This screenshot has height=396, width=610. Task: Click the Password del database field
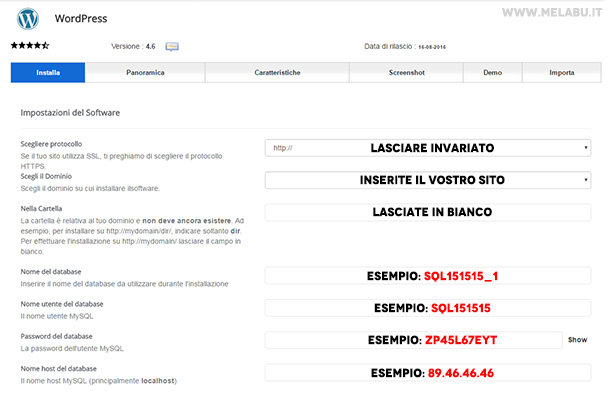414,340
